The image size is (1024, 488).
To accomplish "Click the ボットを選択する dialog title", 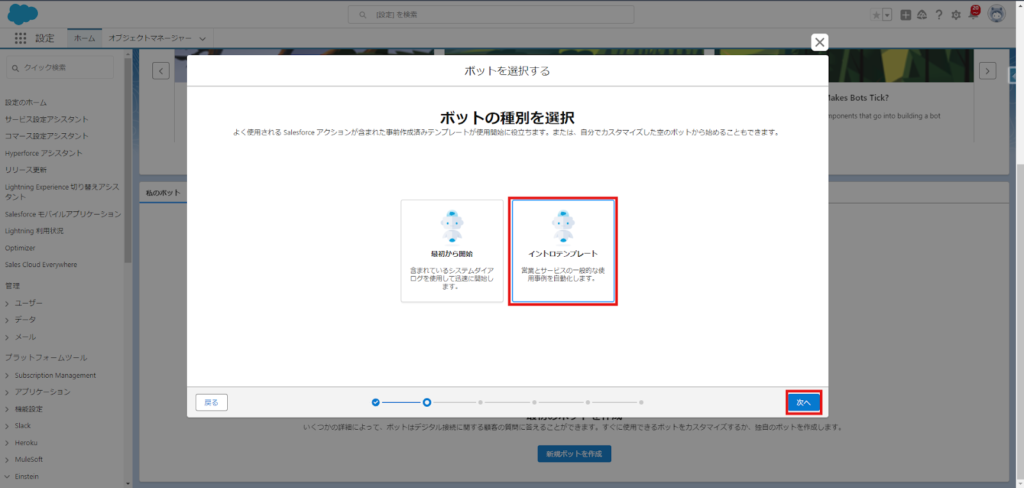I will click(x=507, y=71).
